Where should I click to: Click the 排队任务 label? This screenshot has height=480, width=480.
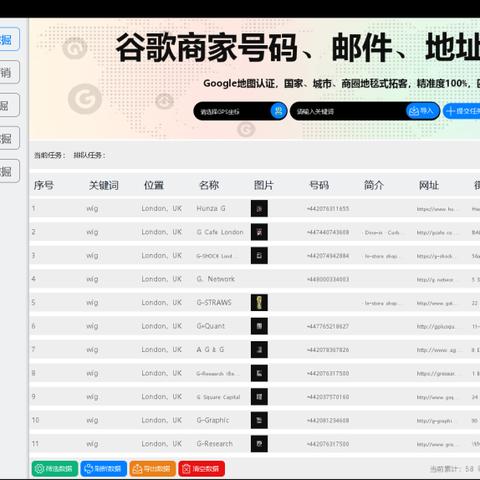89,155
